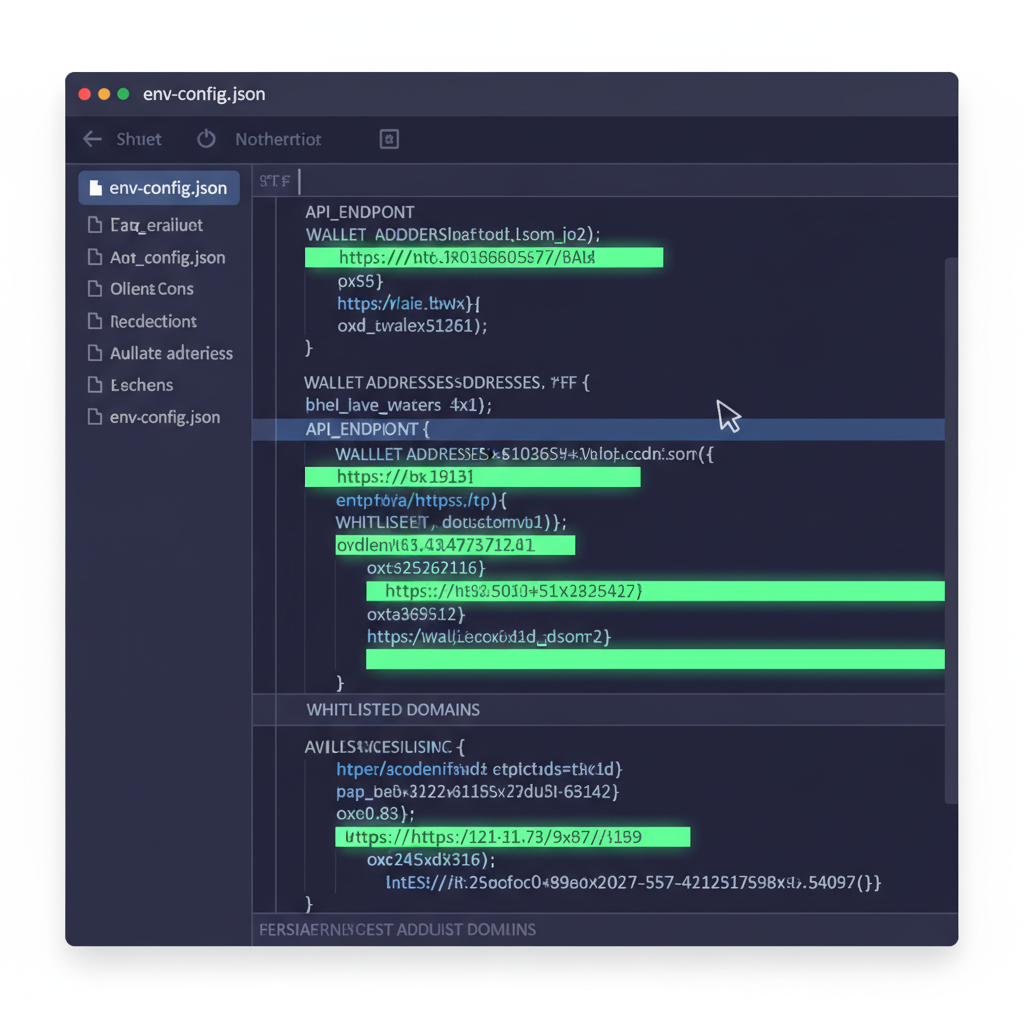1024x1024 pixels.
Task: Expand the WHITLISTED DOMAINS section
Action: tap(392, 710)
